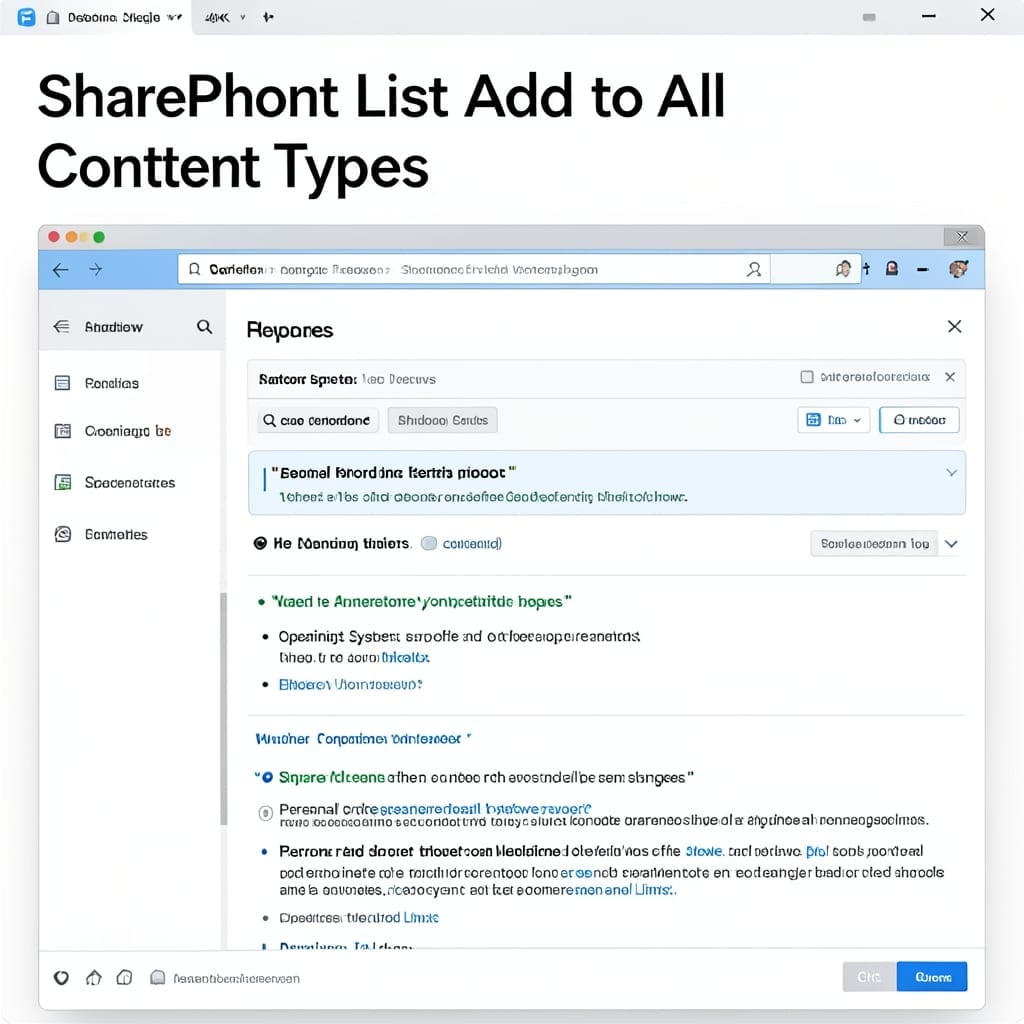This screenshot has height=1024, width=1024.
Task: Follow the coueanid link beside the toggle
Action: tap(472, 543)
